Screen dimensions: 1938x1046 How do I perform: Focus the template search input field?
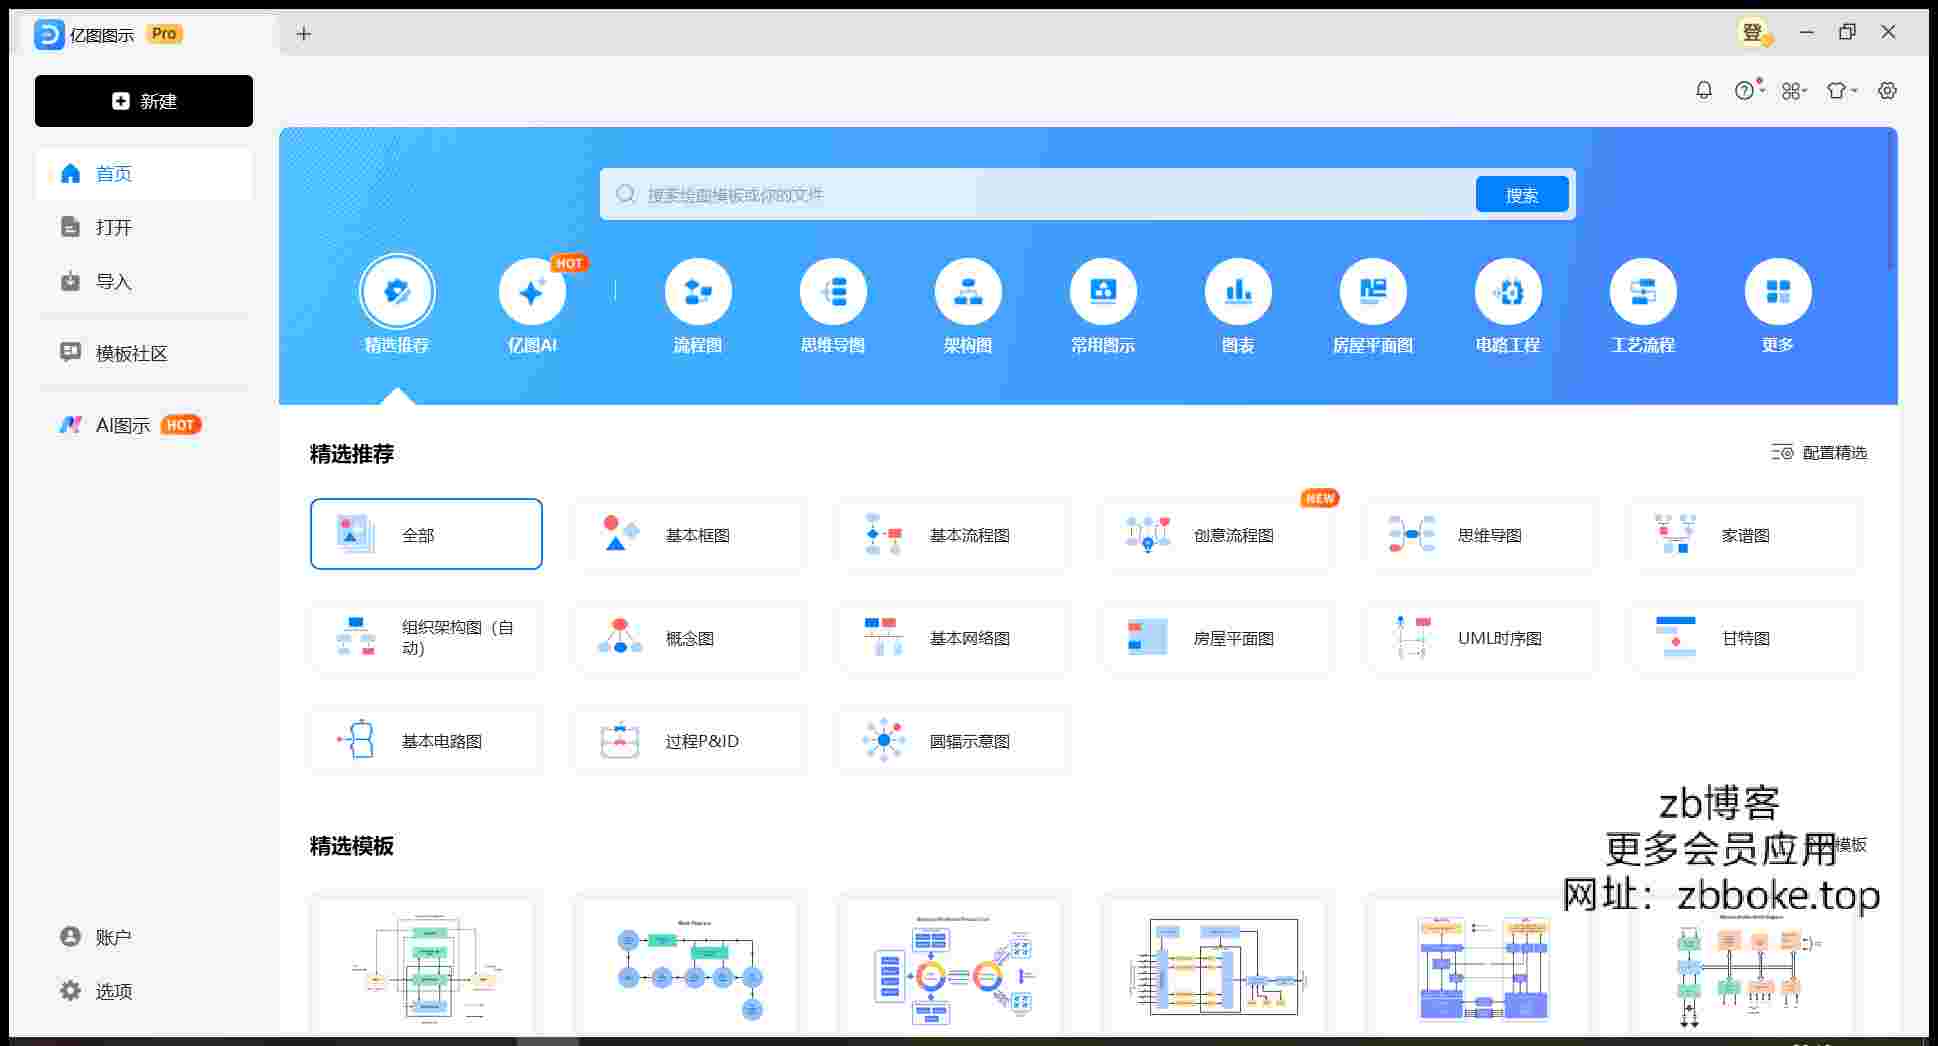coord(1038,194)
